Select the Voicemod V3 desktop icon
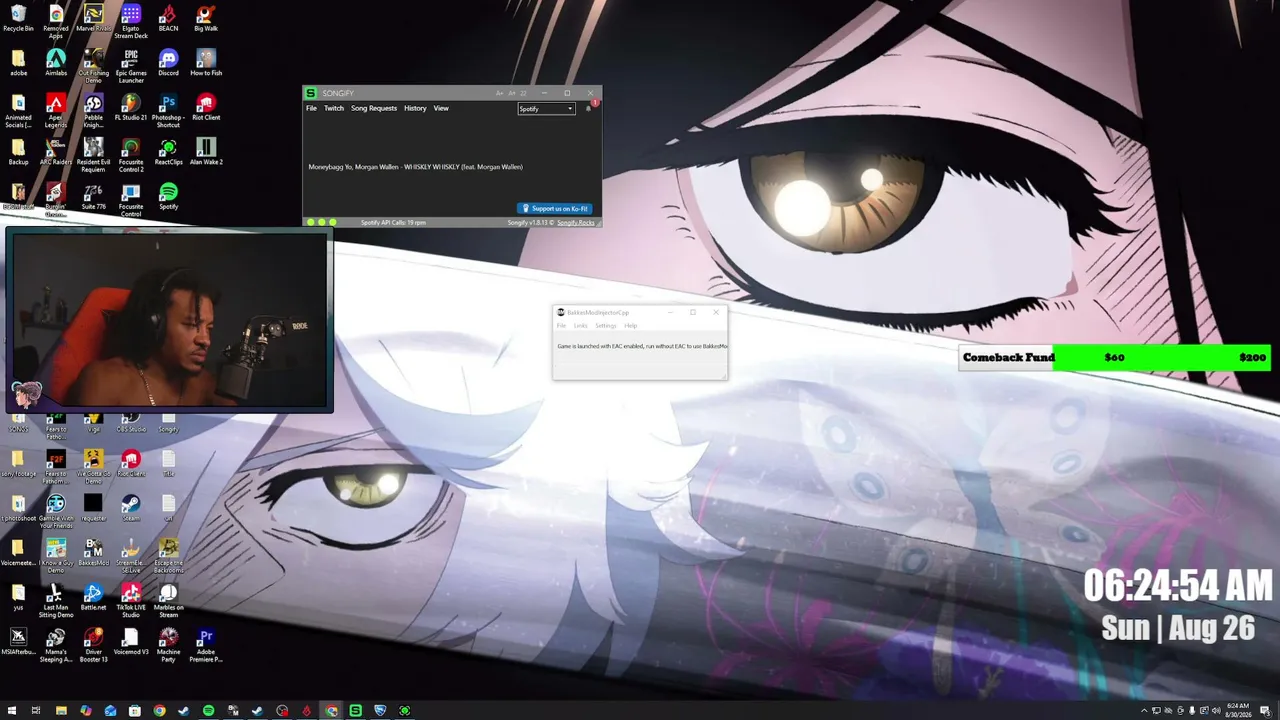 (x=131, y=641)
